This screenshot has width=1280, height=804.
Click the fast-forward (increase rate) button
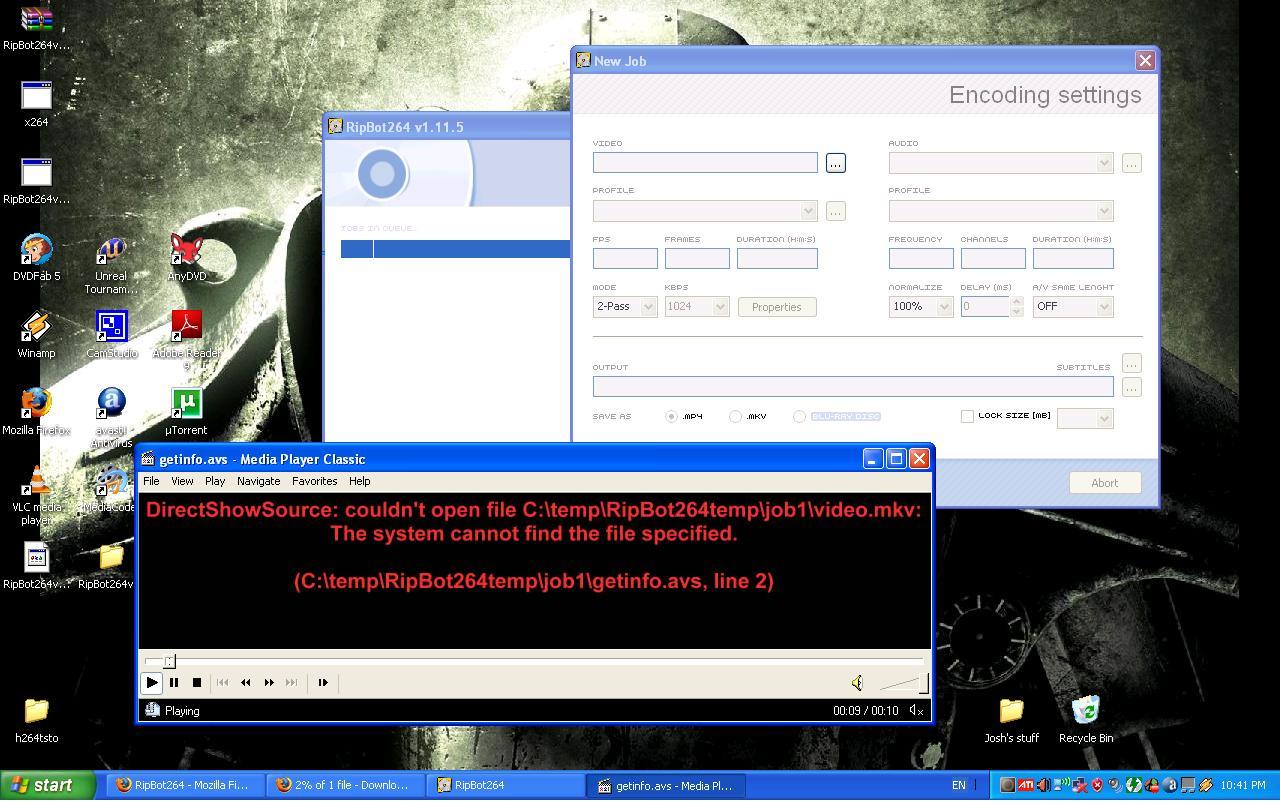click(269, 683)
